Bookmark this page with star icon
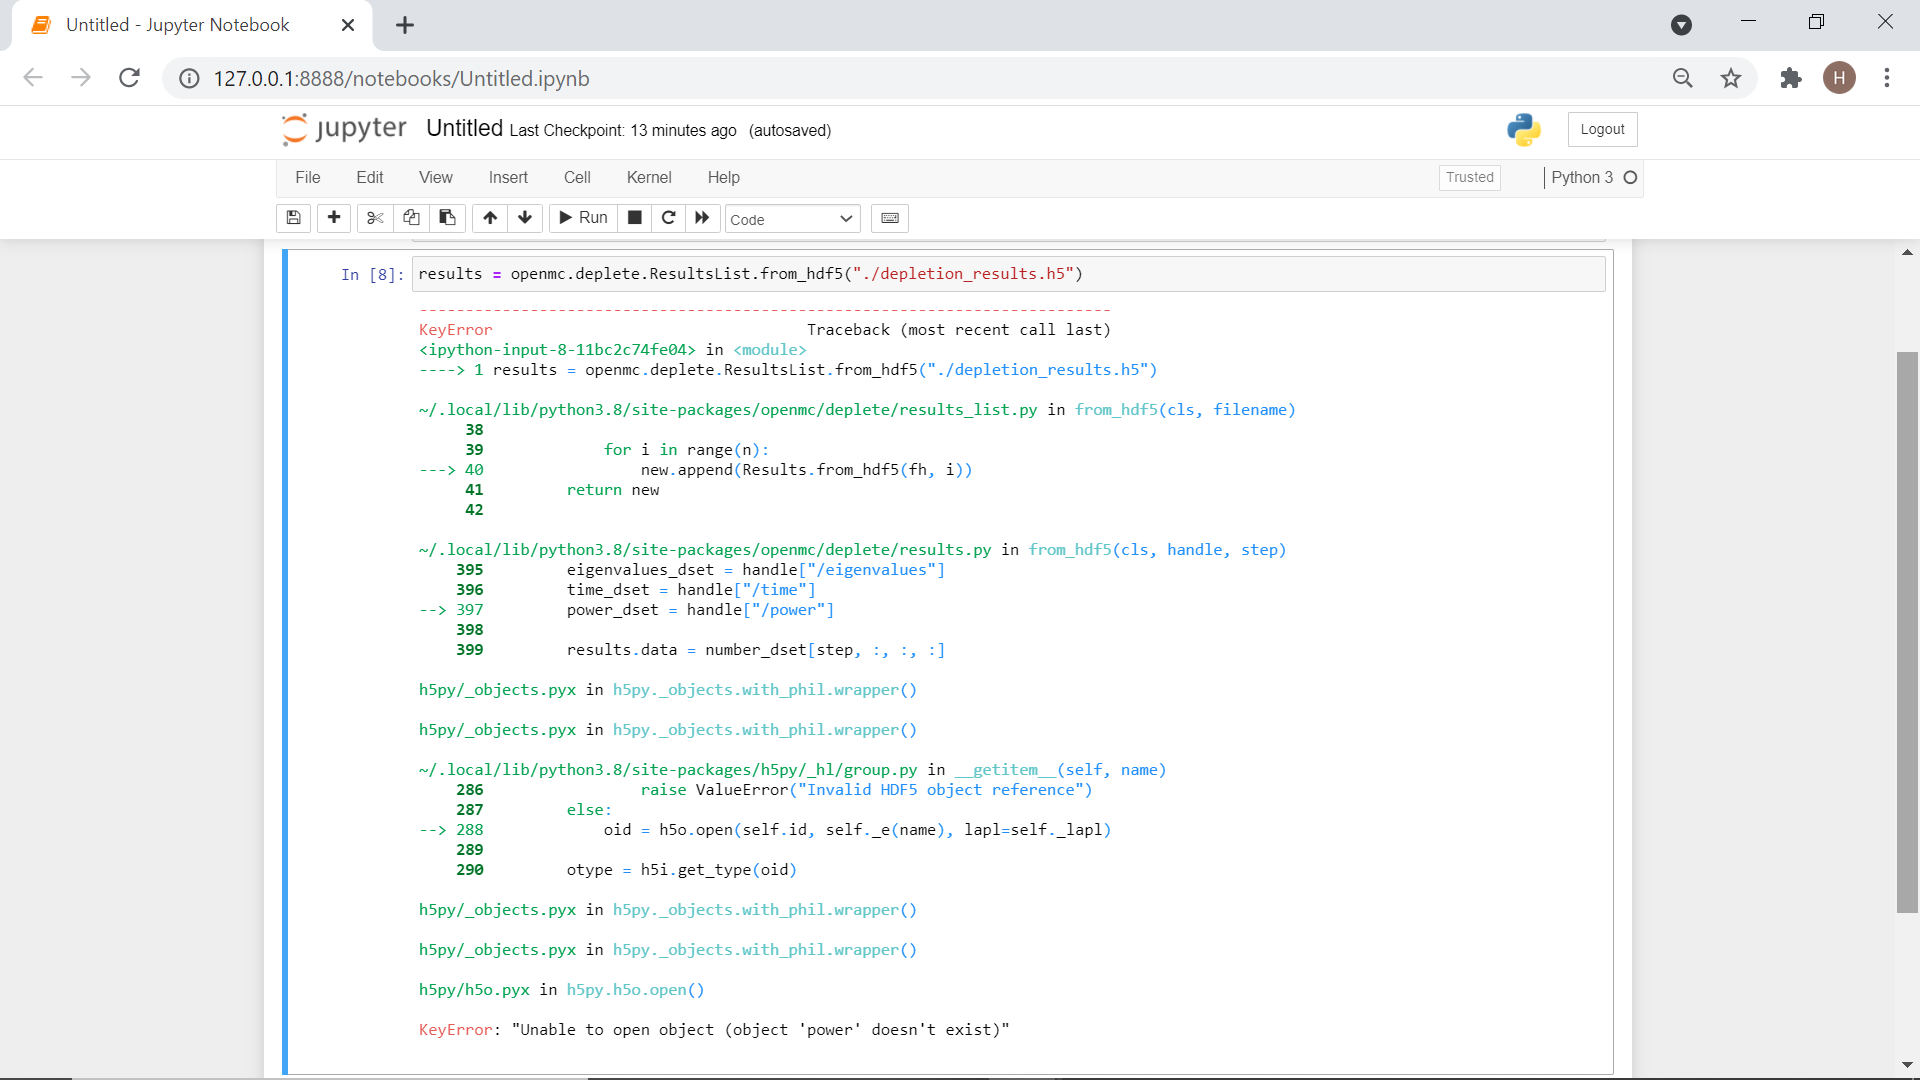Screen dimensions: 1920x1080 (x=1731, y=78)
